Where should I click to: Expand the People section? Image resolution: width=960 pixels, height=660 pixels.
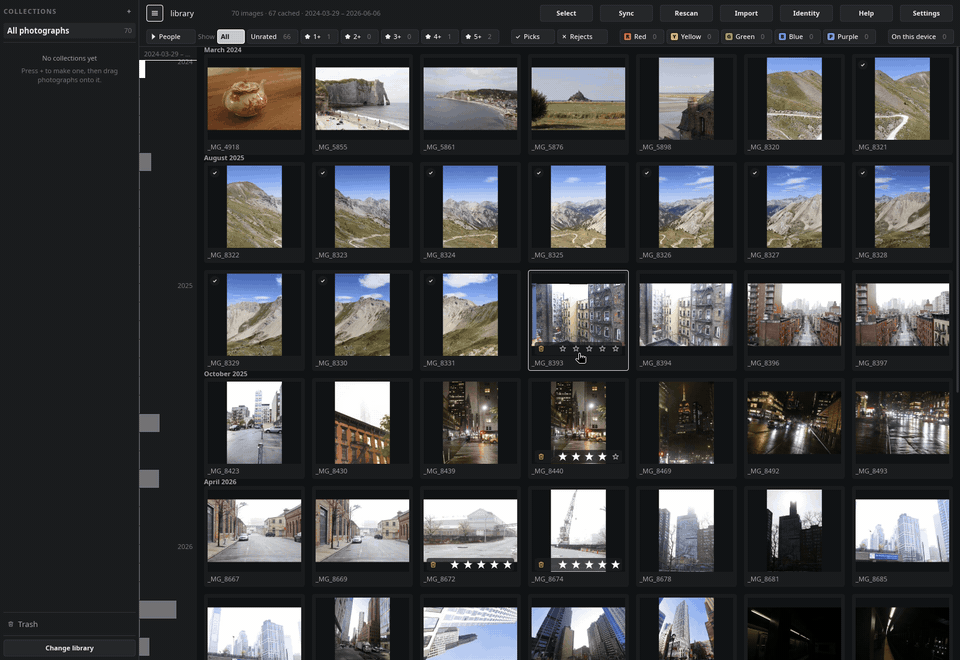[x=170, y=37]
